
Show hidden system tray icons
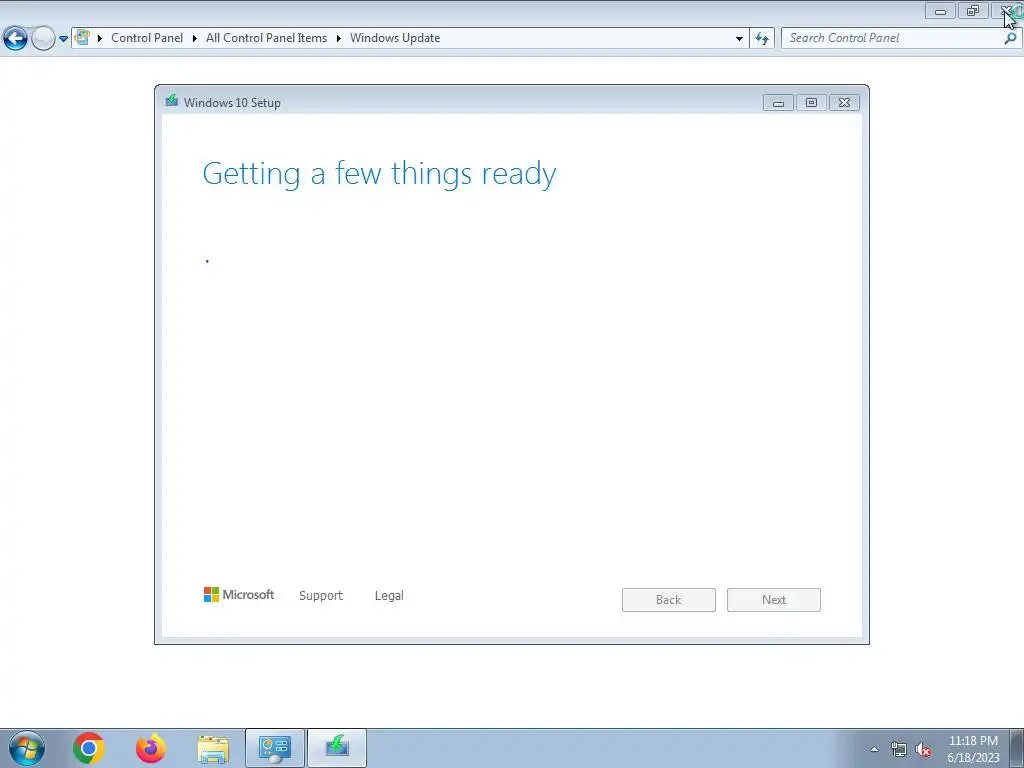pos(874,749)
